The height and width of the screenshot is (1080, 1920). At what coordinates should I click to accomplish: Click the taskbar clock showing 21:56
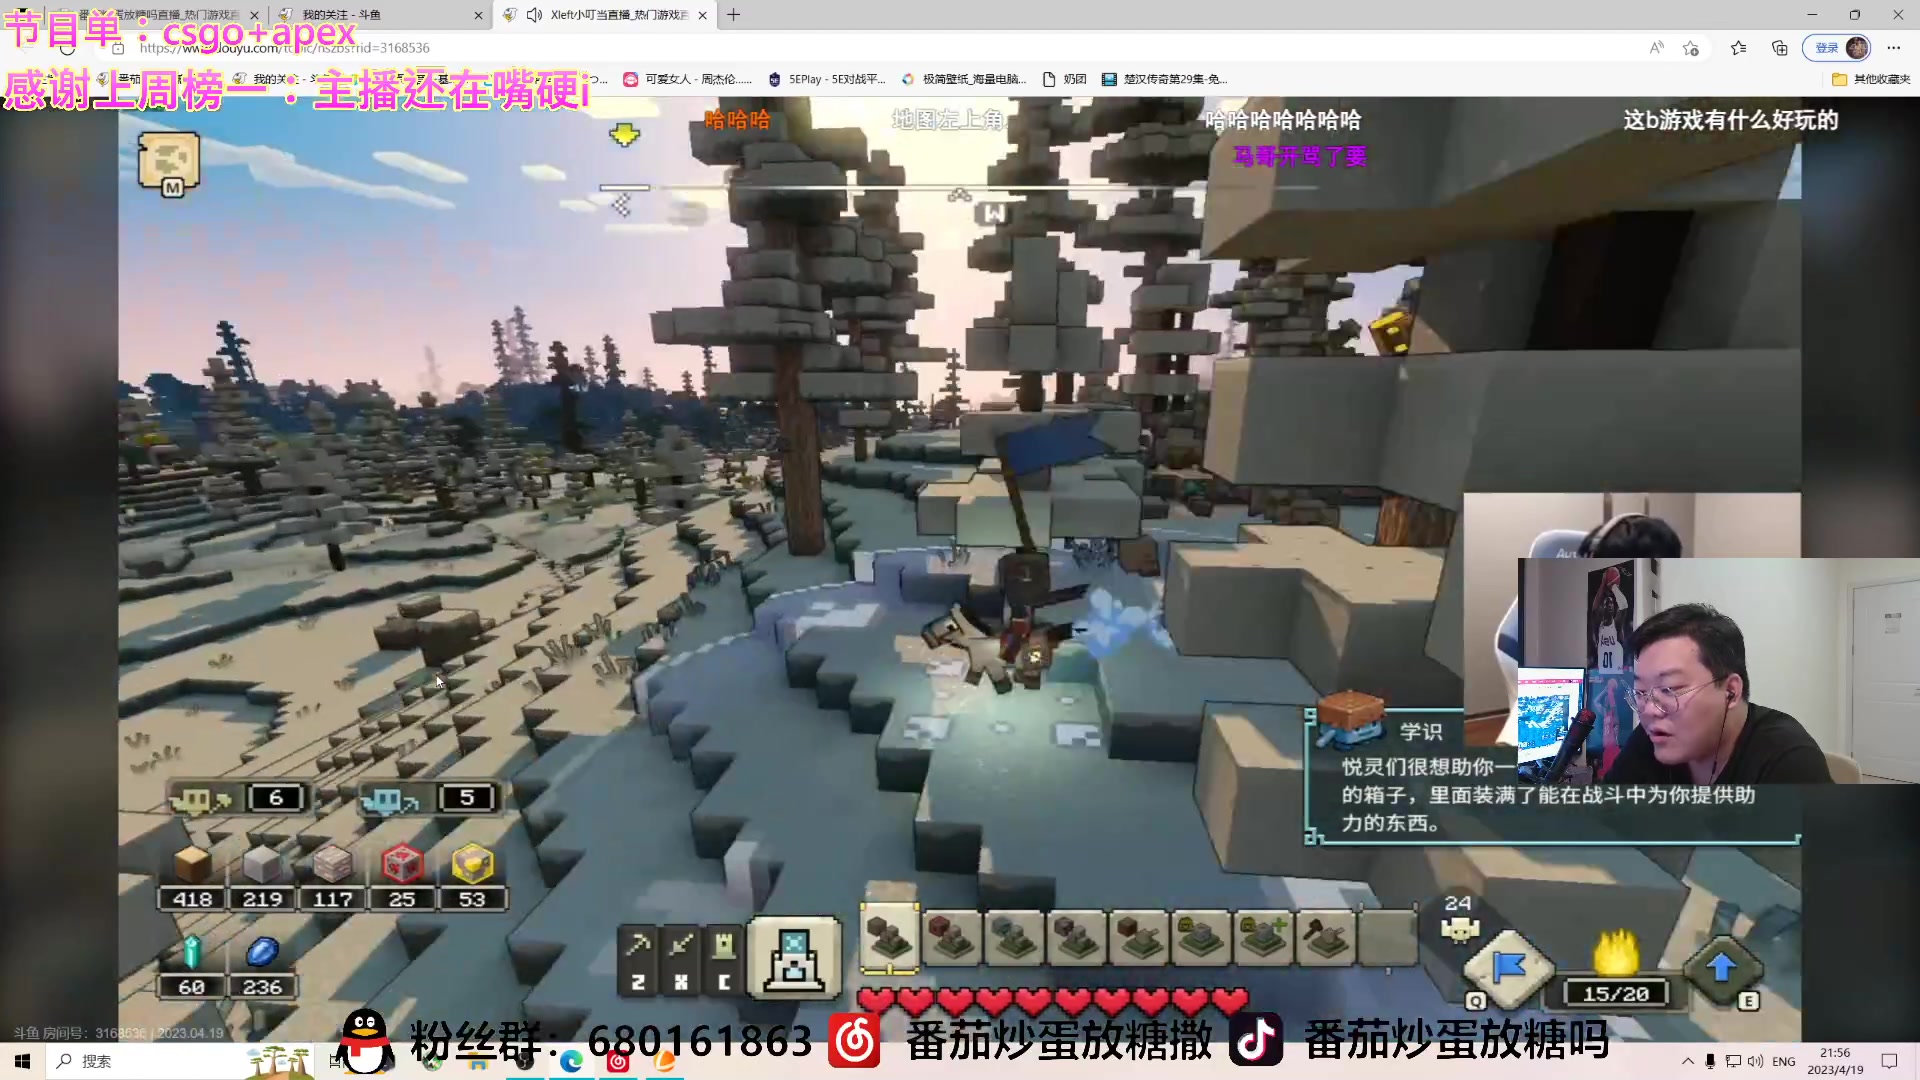pyautogui.click(x=1835, y=1061)
